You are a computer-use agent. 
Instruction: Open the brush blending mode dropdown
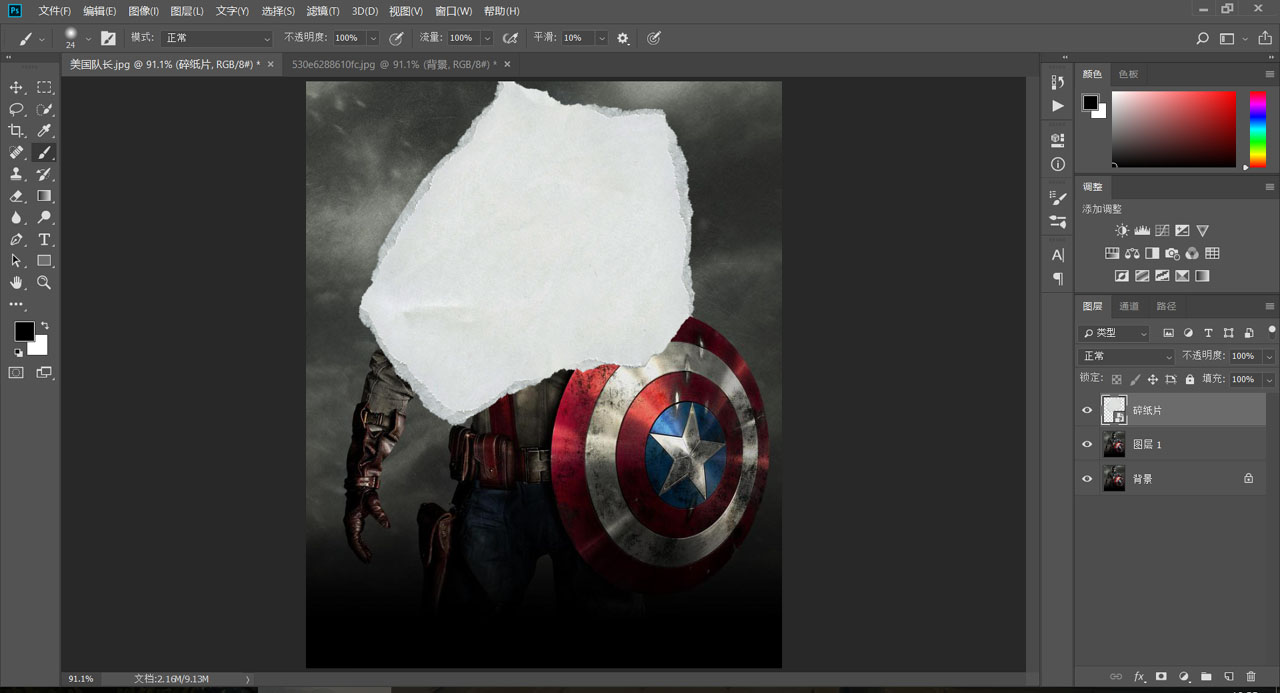tap(217, 38)
